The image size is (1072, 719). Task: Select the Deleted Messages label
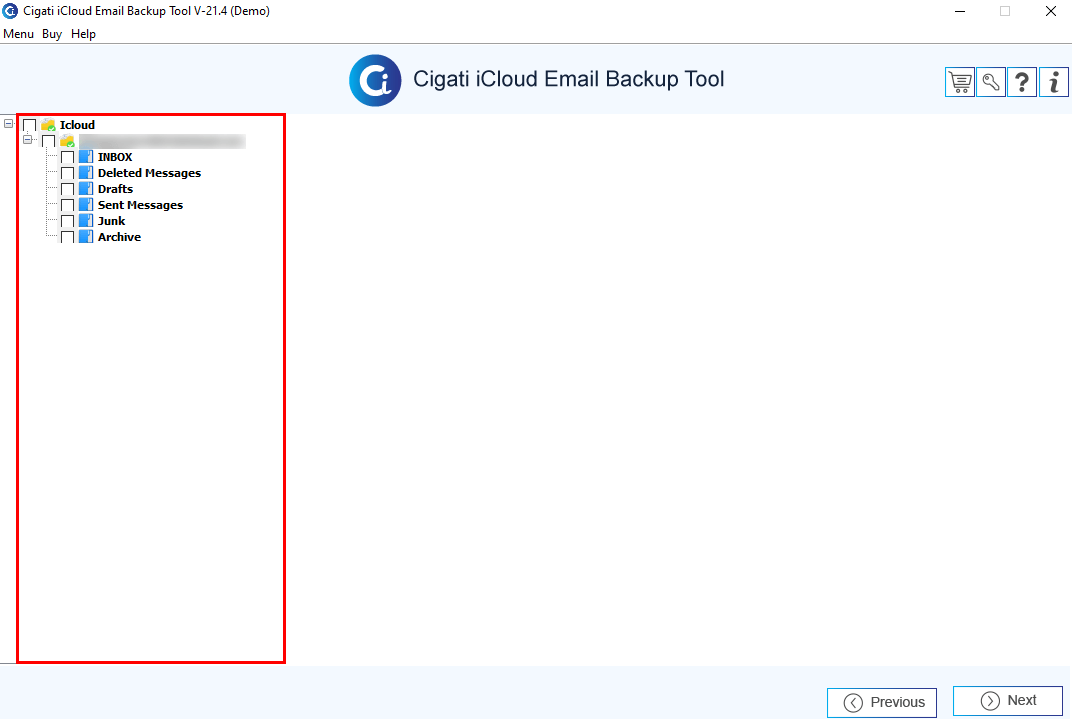click(x=149, y=173)
